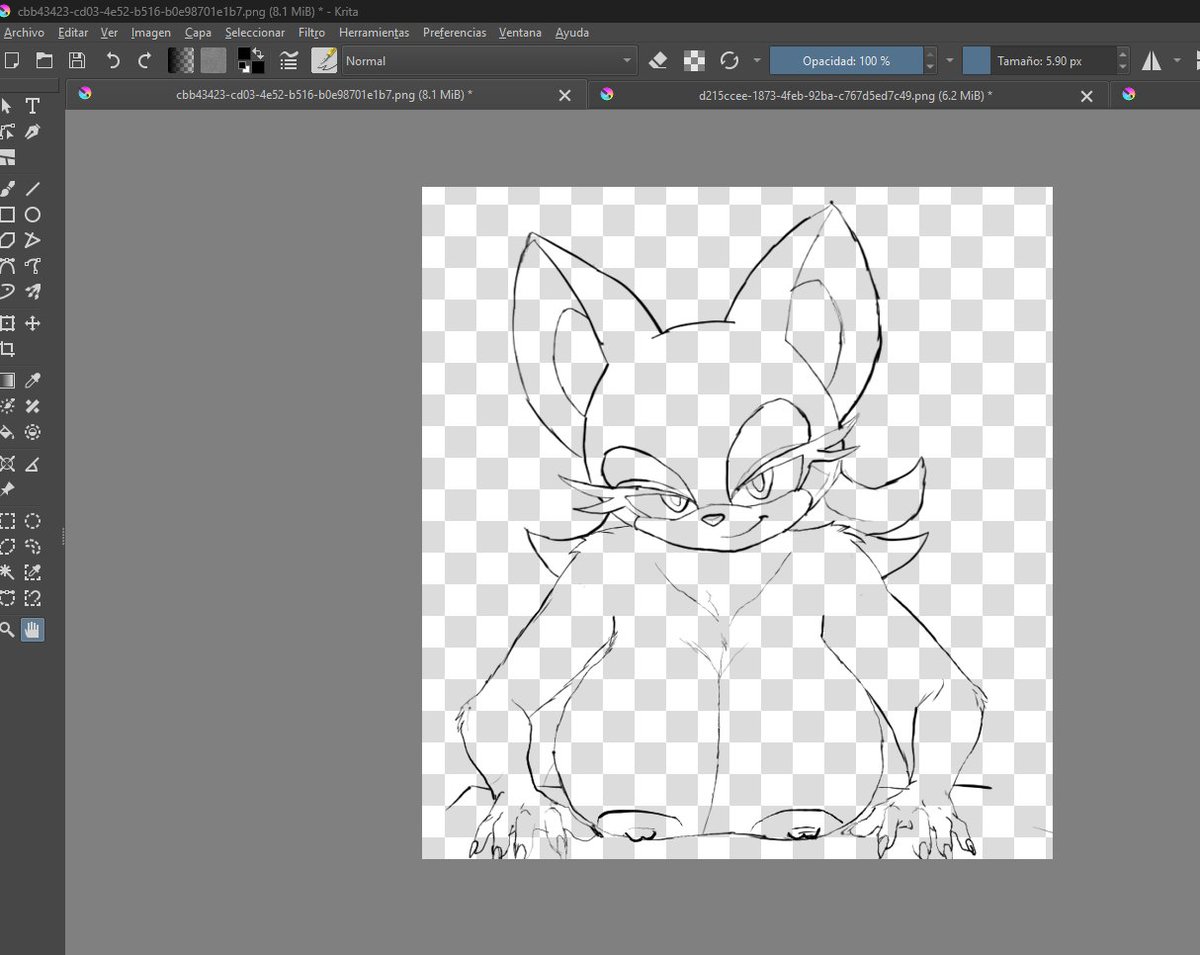Reload the original brush preset

pyautogui.click(x=730, y=60)
